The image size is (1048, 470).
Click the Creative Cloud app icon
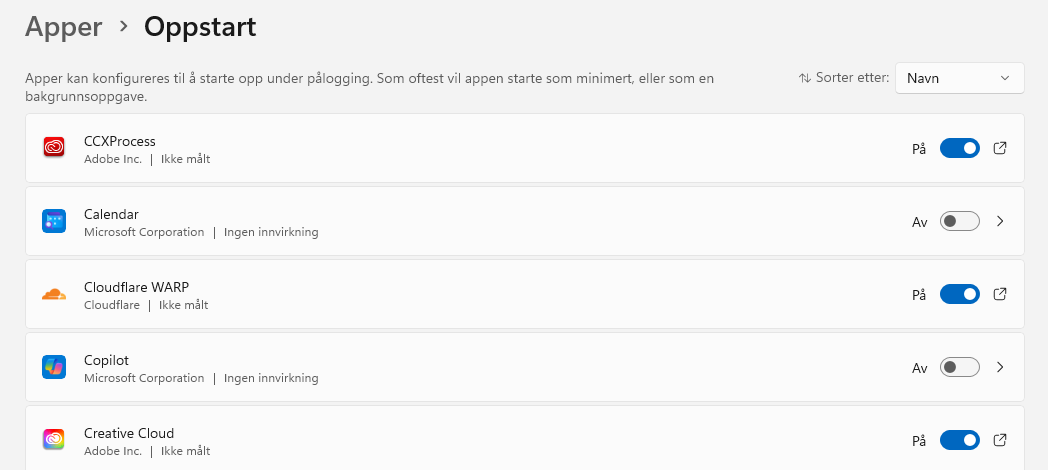tap(54, 440)
